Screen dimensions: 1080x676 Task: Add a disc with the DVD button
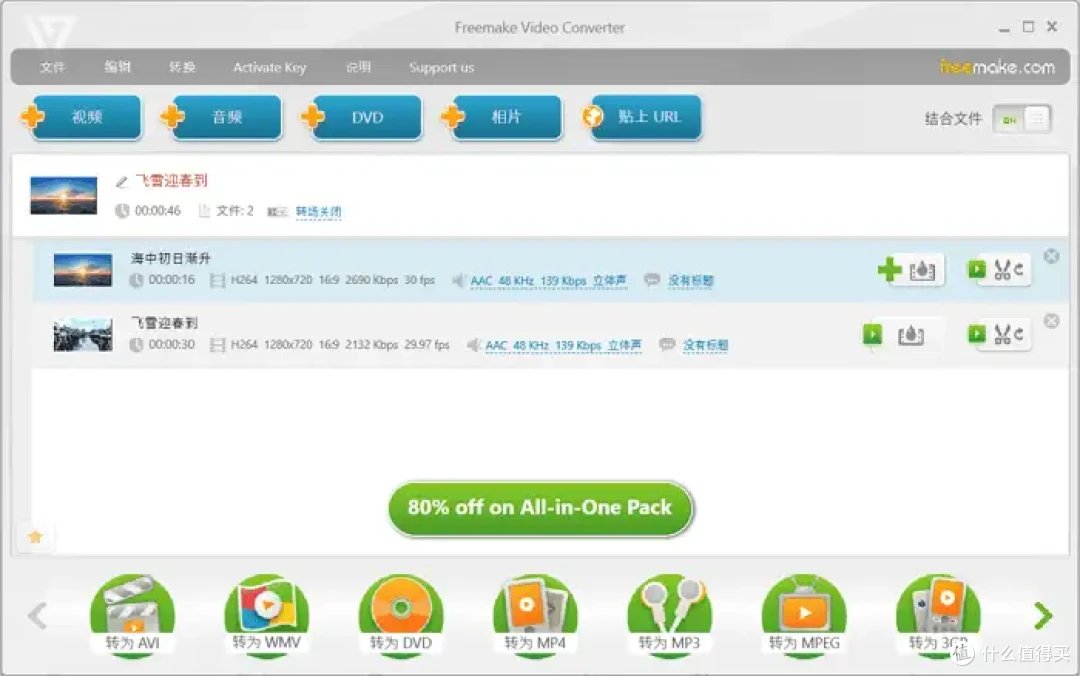click(362, 117)
